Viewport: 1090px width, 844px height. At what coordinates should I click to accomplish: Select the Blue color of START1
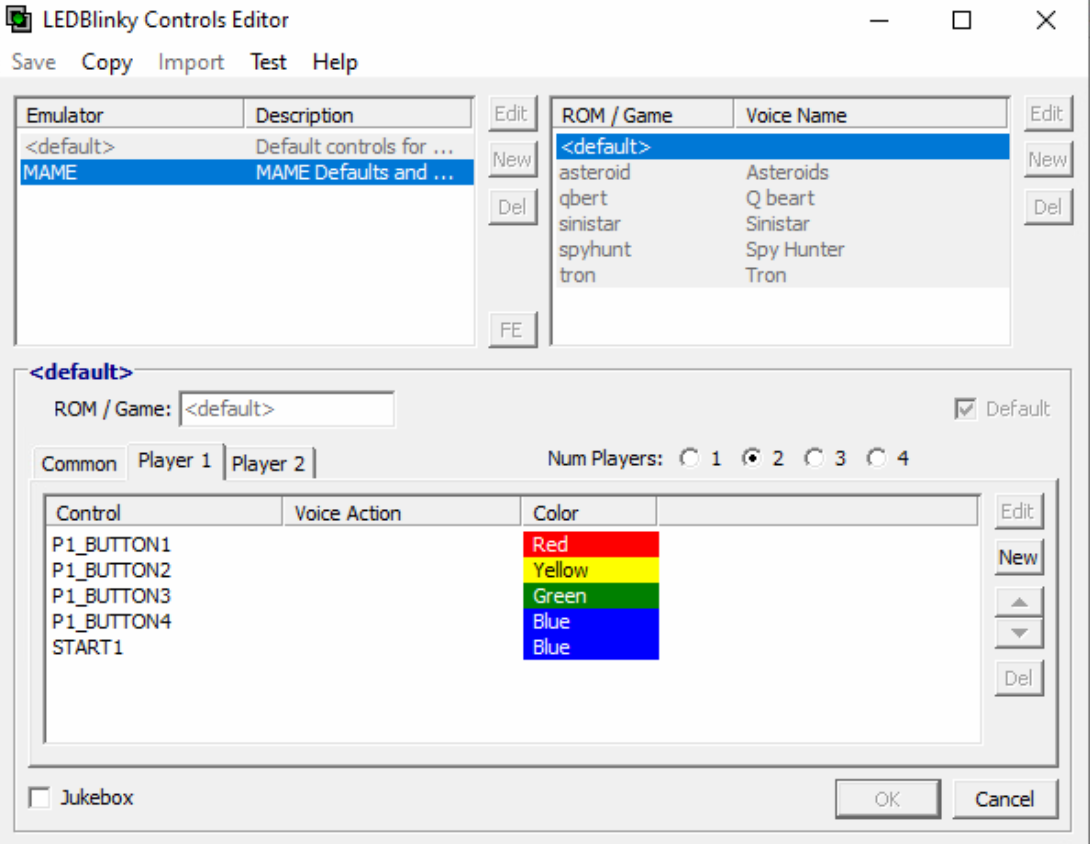coord(591,647)
